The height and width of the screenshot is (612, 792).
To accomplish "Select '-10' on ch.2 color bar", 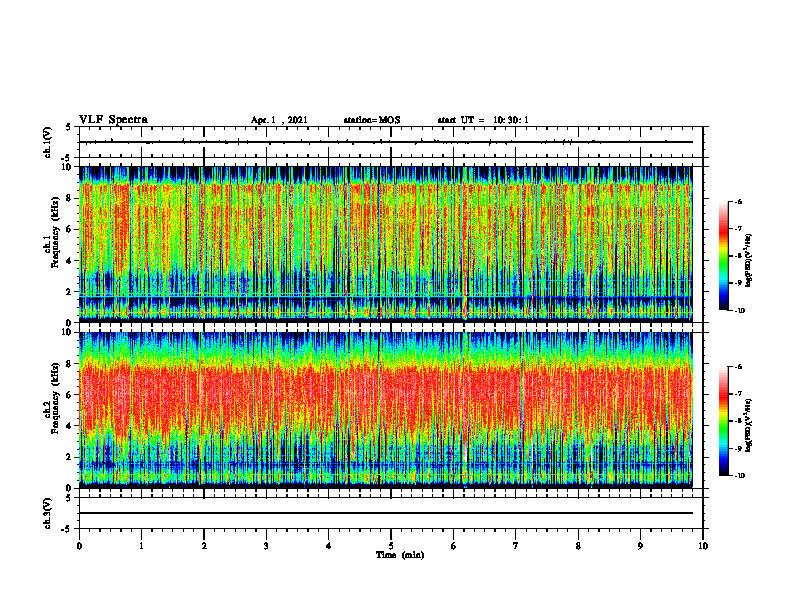I will point(739,476).
